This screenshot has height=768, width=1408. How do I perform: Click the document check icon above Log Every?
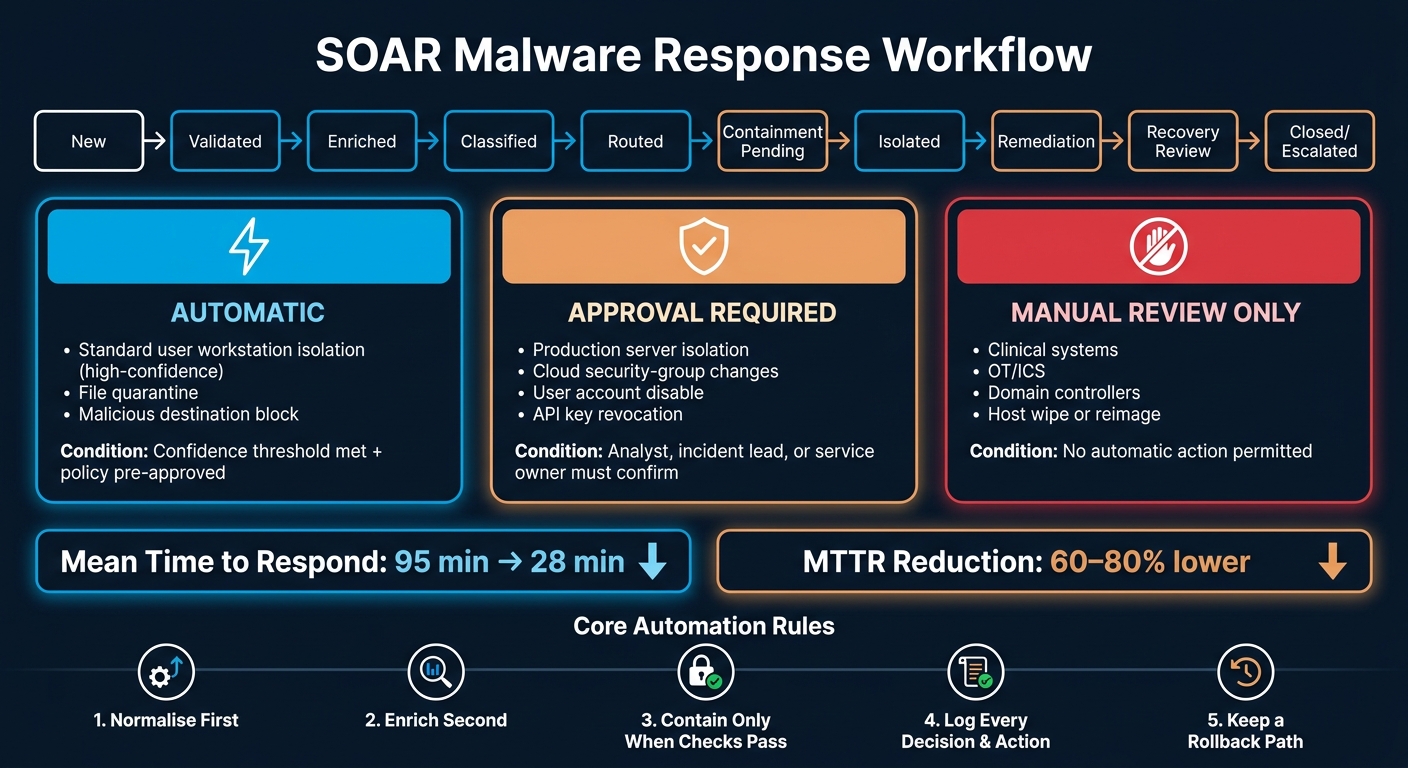(975, 672)
